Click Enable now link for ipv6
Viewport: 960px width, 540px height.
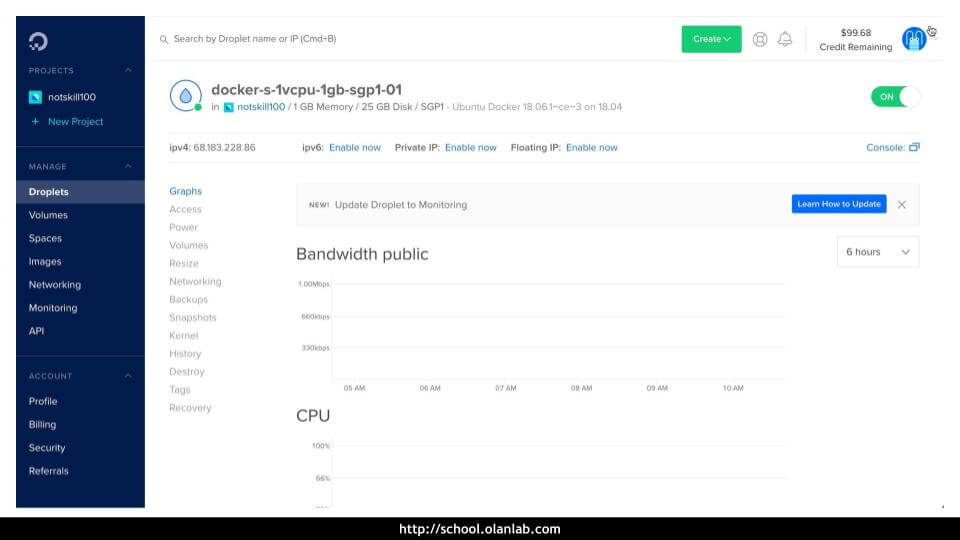354,148
